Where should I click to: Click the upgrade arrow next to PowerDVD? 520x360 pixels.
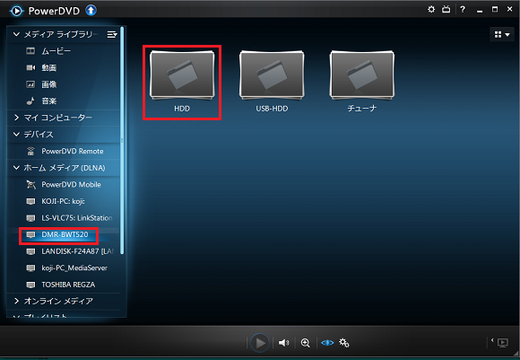[91, 11]
